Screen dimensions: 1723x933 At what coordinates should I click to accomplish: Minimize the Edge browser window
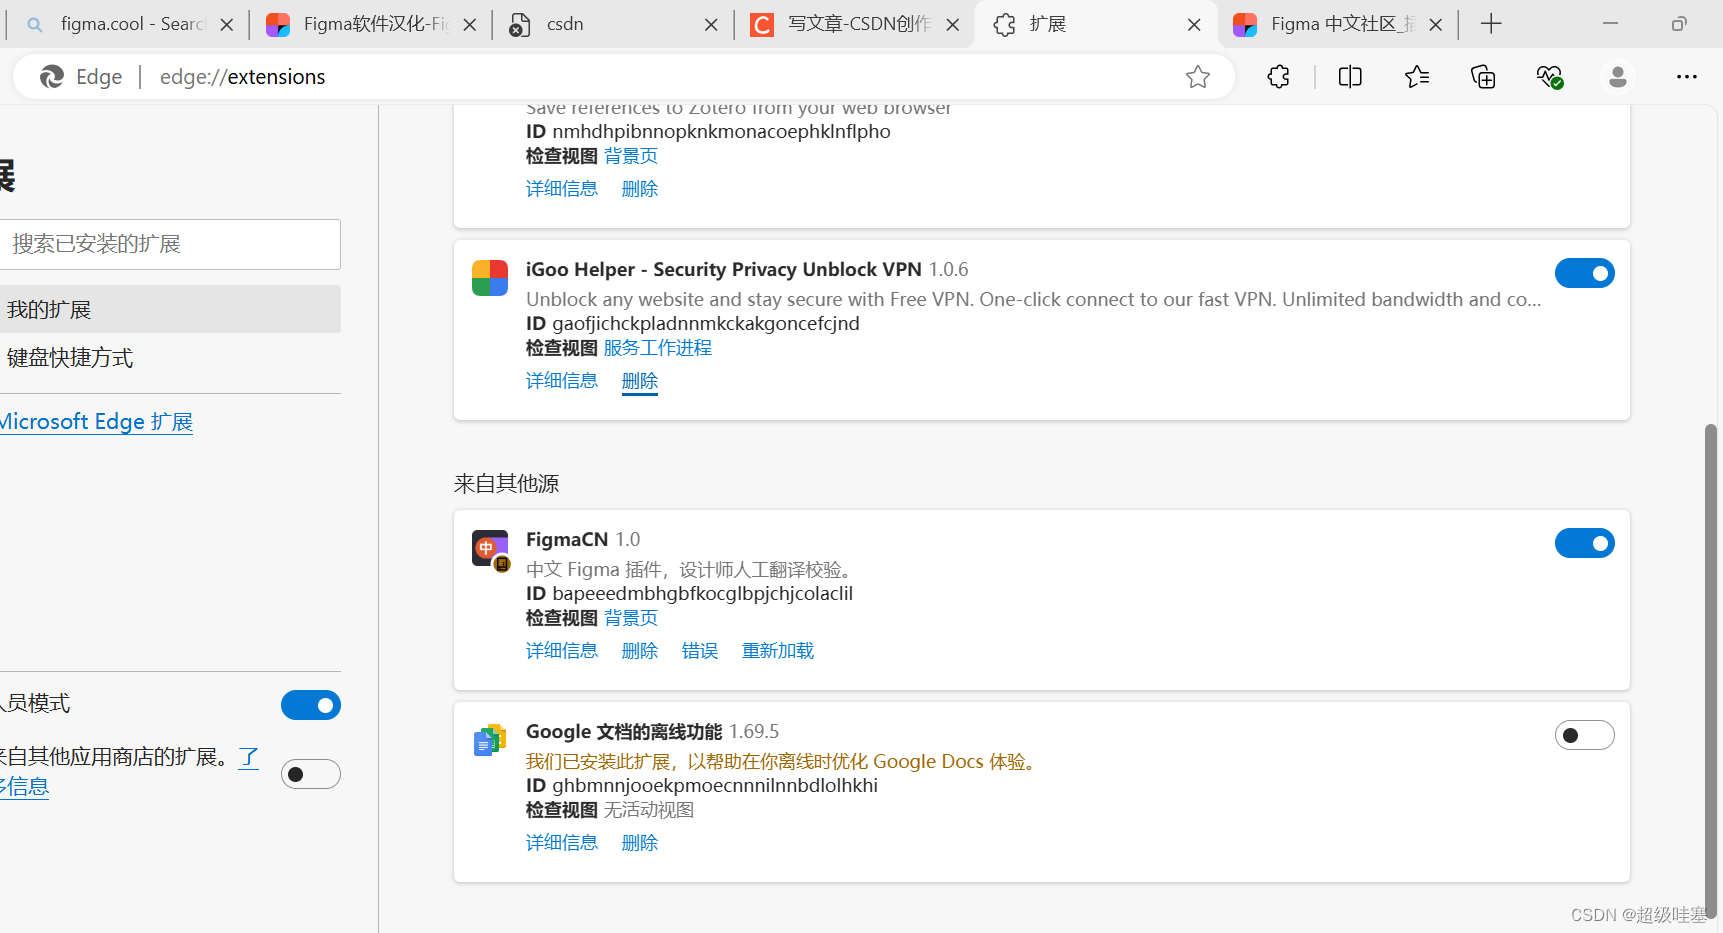click(1610, 24)
